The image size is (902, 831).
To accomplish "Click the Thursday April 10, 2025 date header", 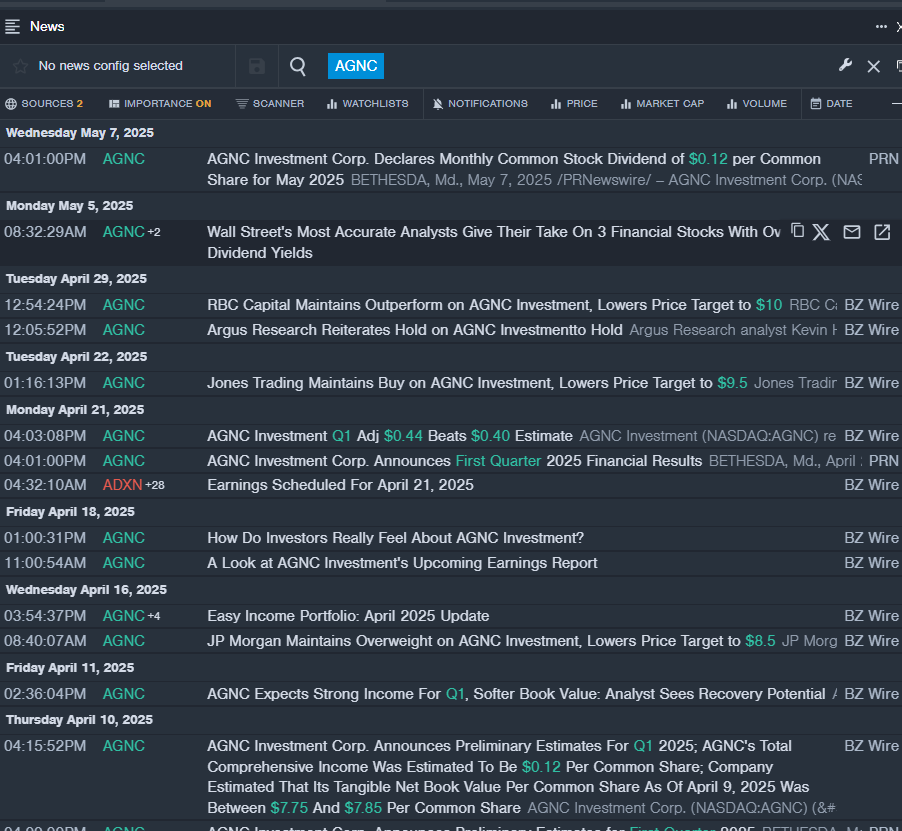I will [79, 720].
